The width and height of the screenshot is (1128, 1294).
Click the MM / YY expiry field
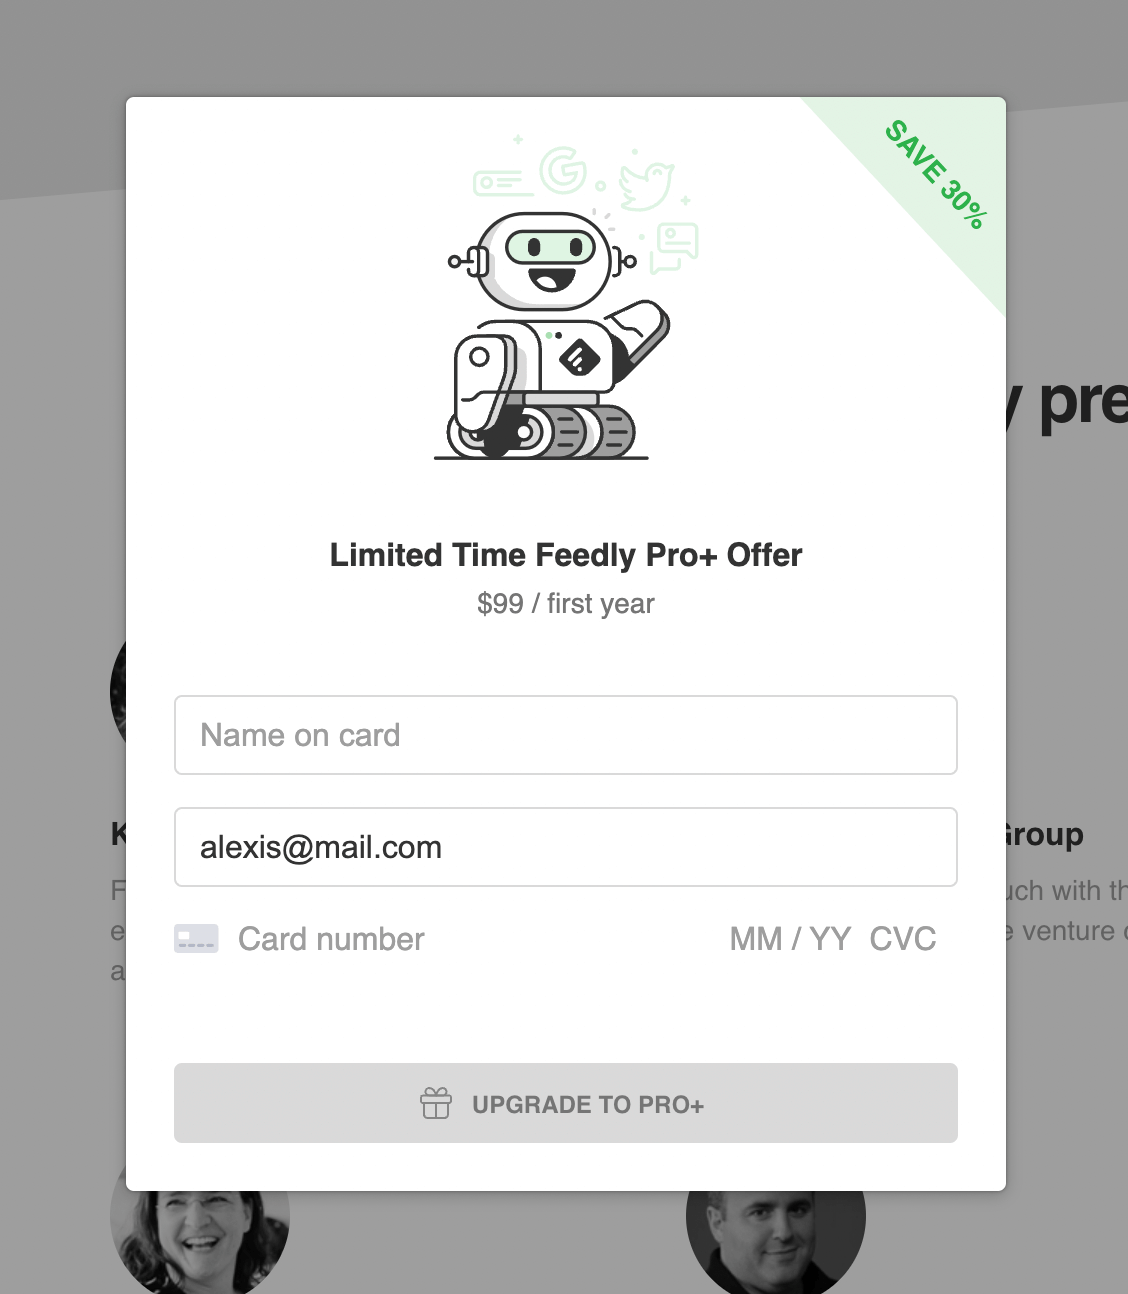[790, 939]
